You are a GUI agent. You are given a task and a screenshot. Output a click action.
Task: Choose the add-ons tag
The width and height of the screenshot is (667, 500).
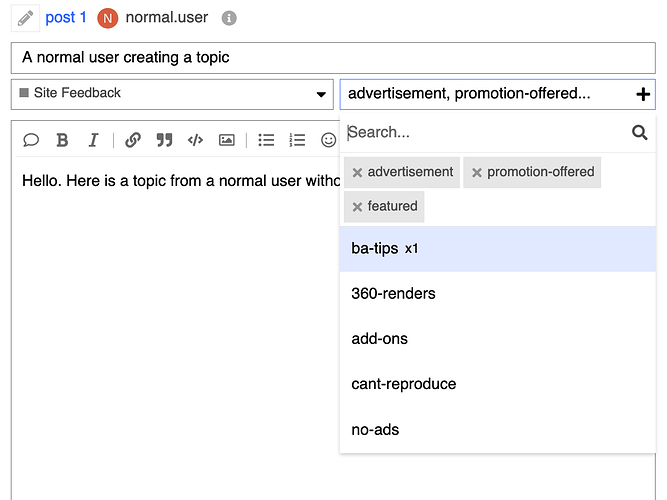(x=497, y=339)
